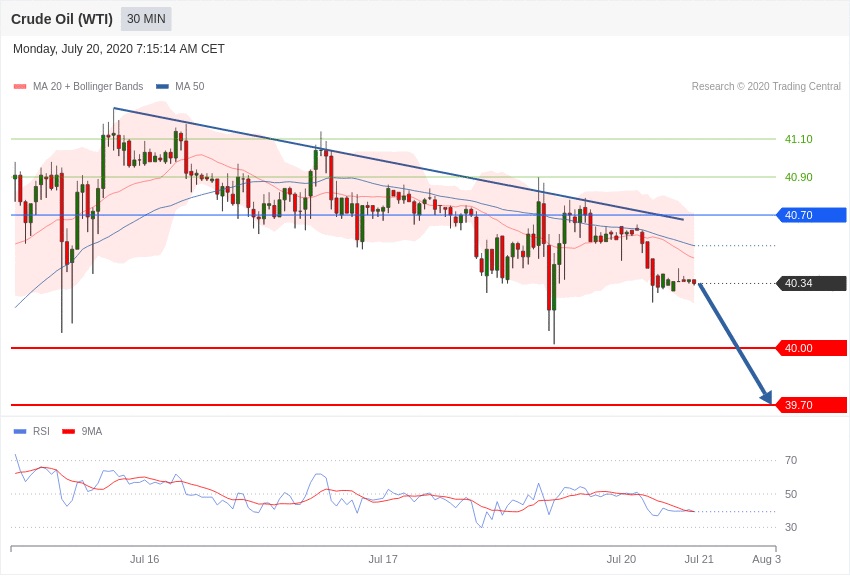Select the red 39.70 target price tag
The image size is (850, 576).
tap(811, 405)
